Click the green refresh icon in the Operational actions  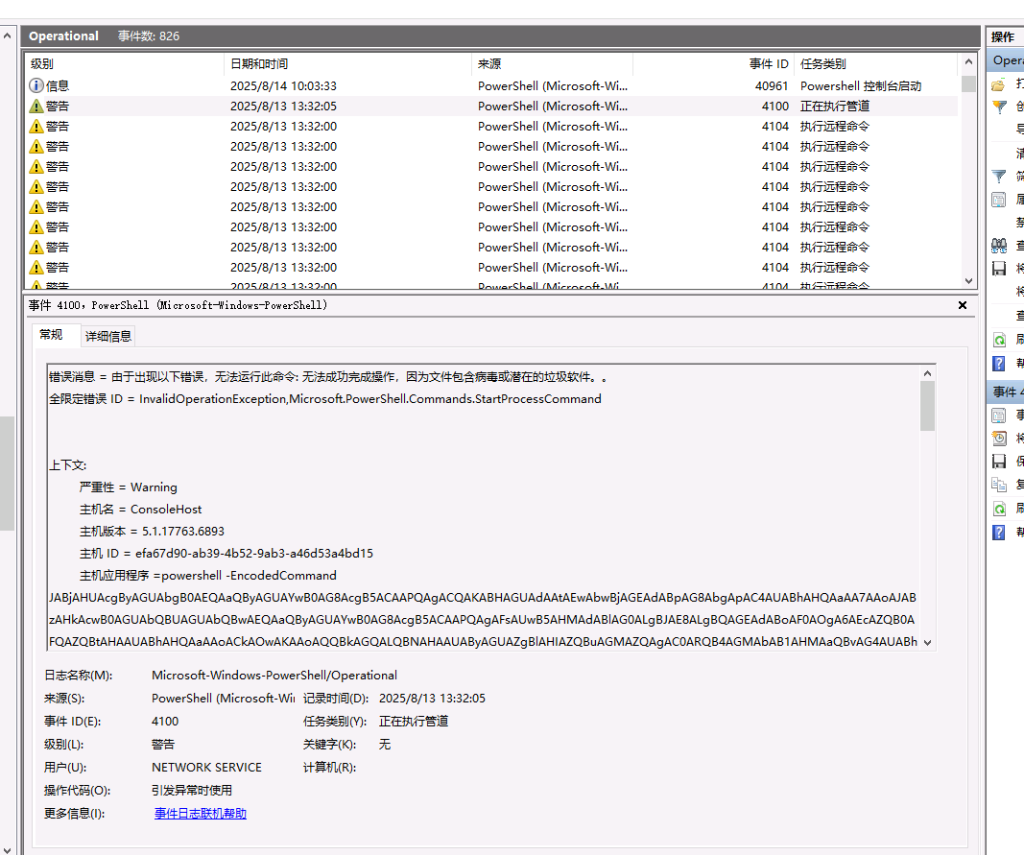(998, 340)
